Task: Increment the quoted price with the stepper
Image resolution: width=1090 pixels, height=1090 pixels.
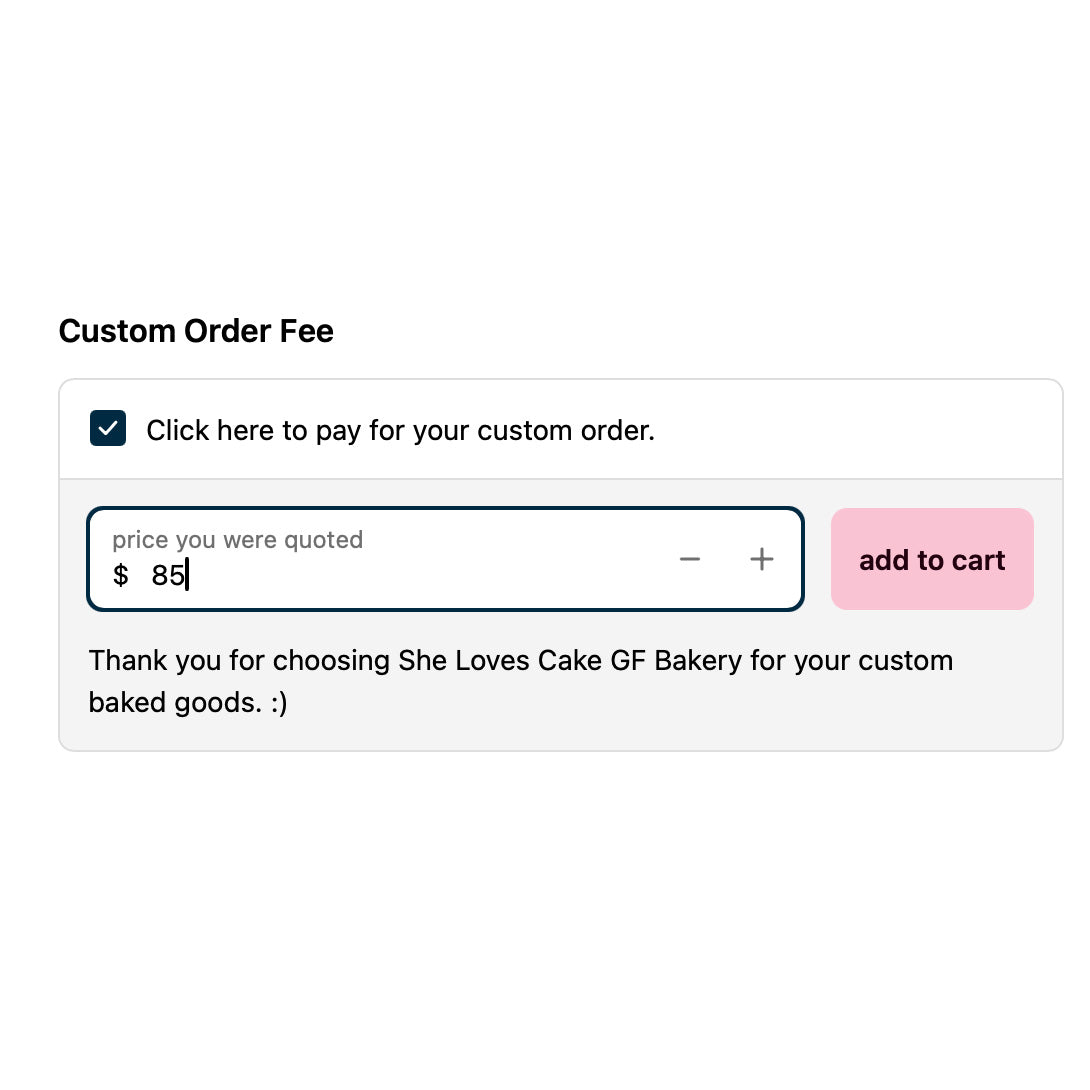Action: (x=762, y=559)
